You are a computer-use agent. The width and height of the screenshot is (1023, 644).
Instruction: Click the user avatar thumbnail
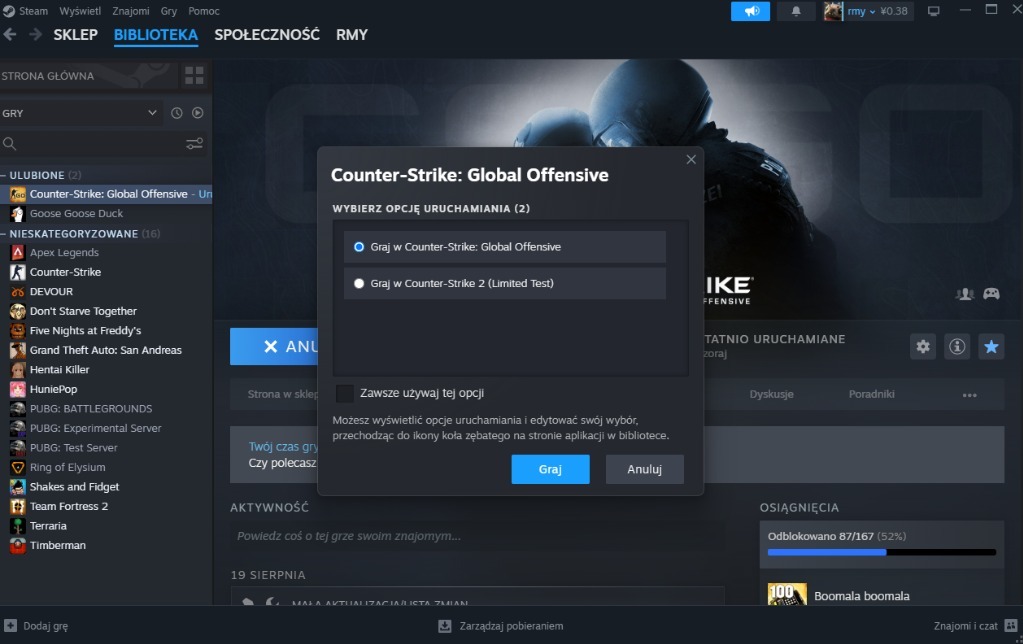coord(832,11)
